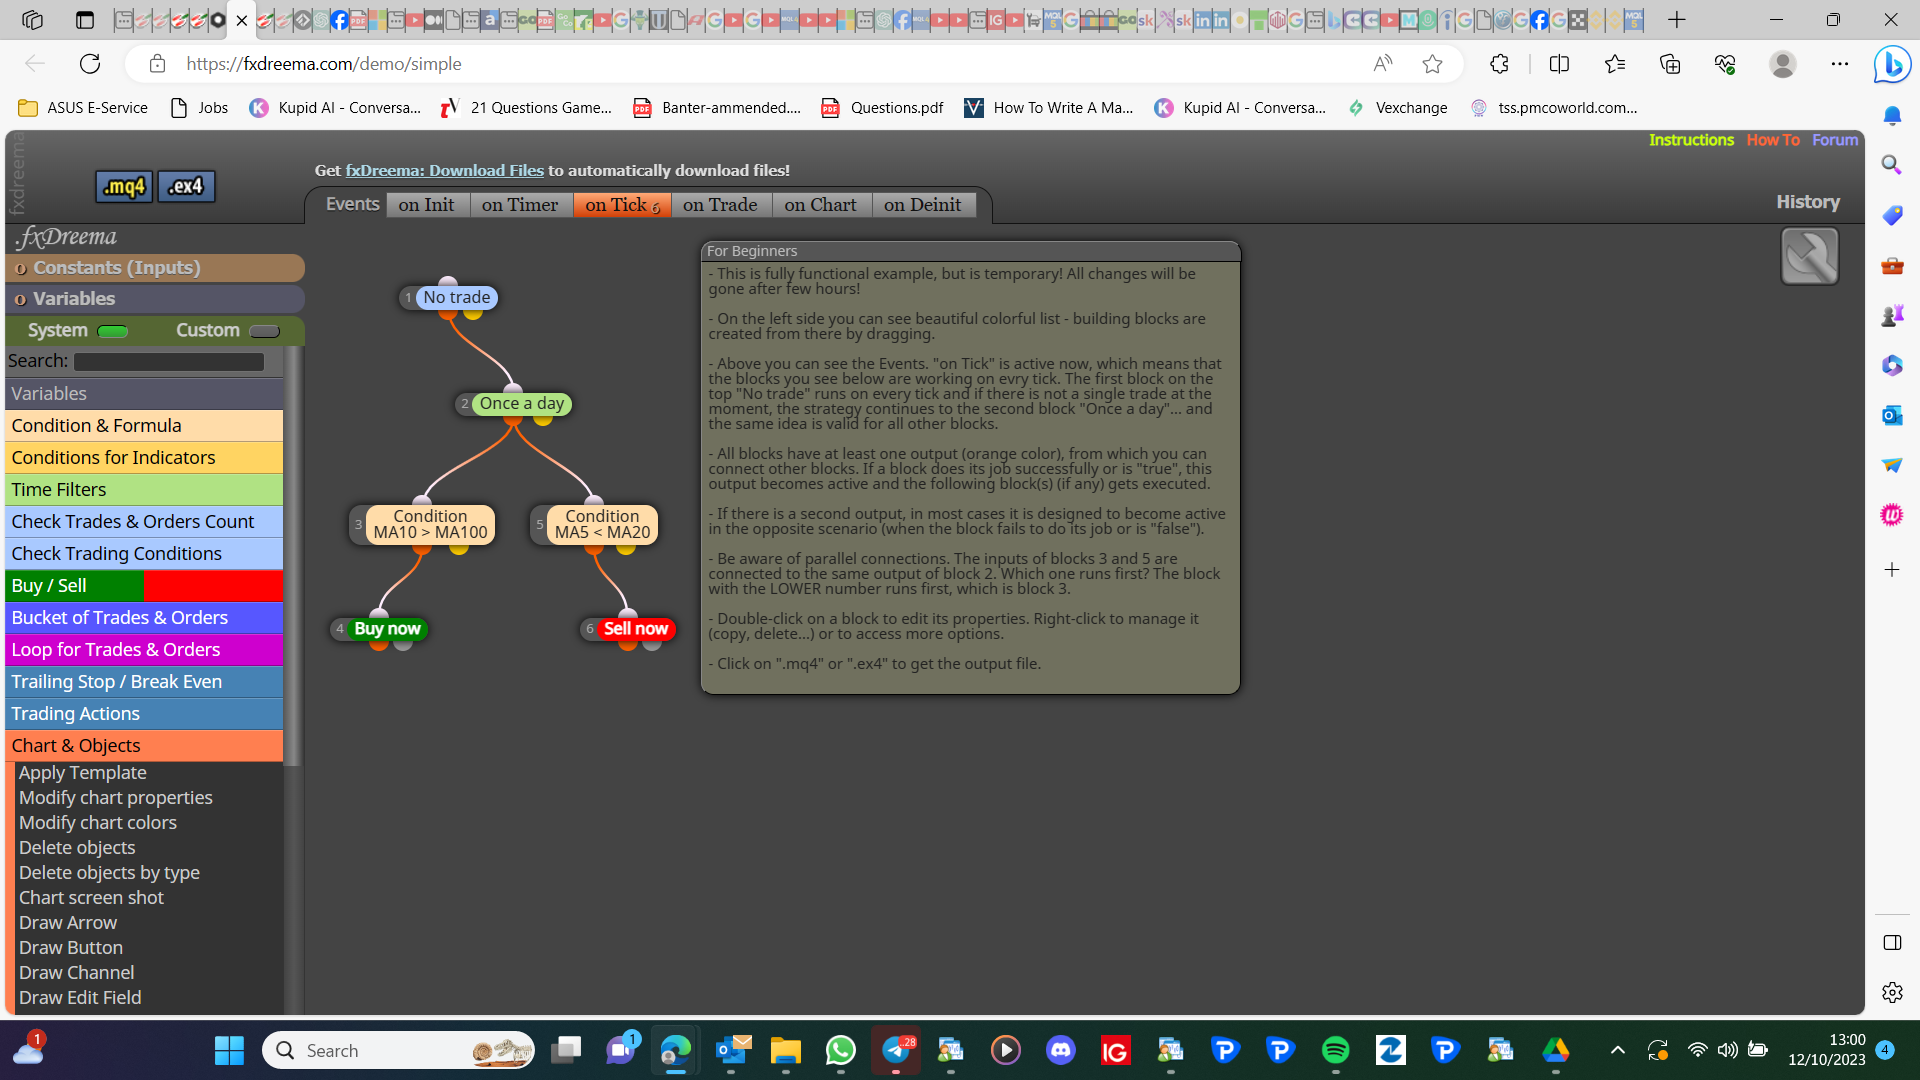Viewport: 1920px width, 1080px height.
Task: Select Draw Arrow block item
Action: (x=68, y=923)
